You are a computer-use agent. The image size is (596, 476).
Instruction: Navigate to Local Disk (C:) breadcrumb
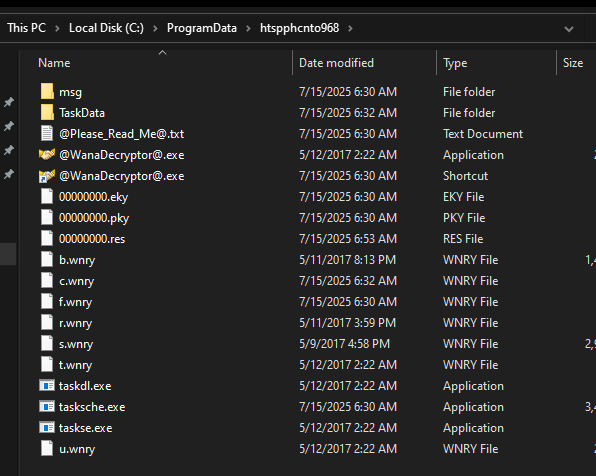tap(106, 28)
